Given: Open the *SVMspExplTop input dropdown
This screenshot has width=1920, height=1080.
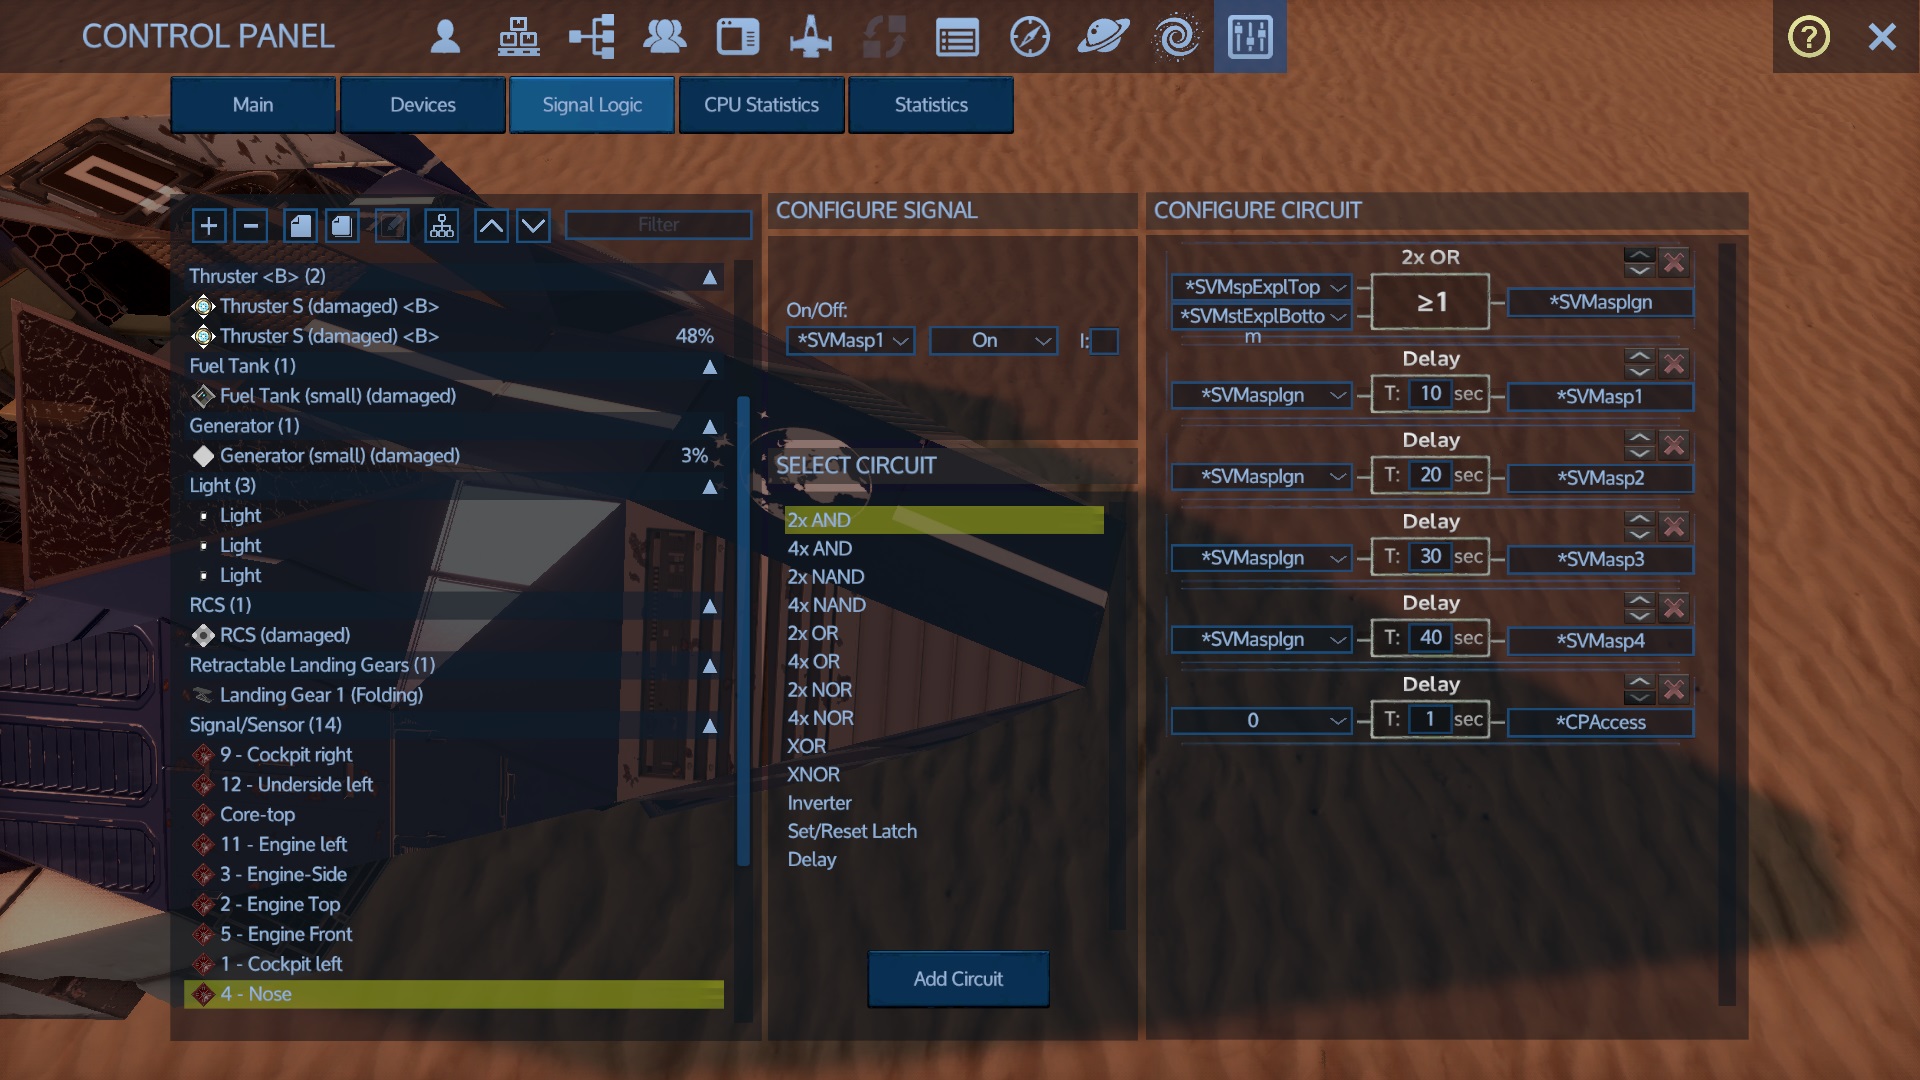Looking at the screenshot, I should (1262, 287).
